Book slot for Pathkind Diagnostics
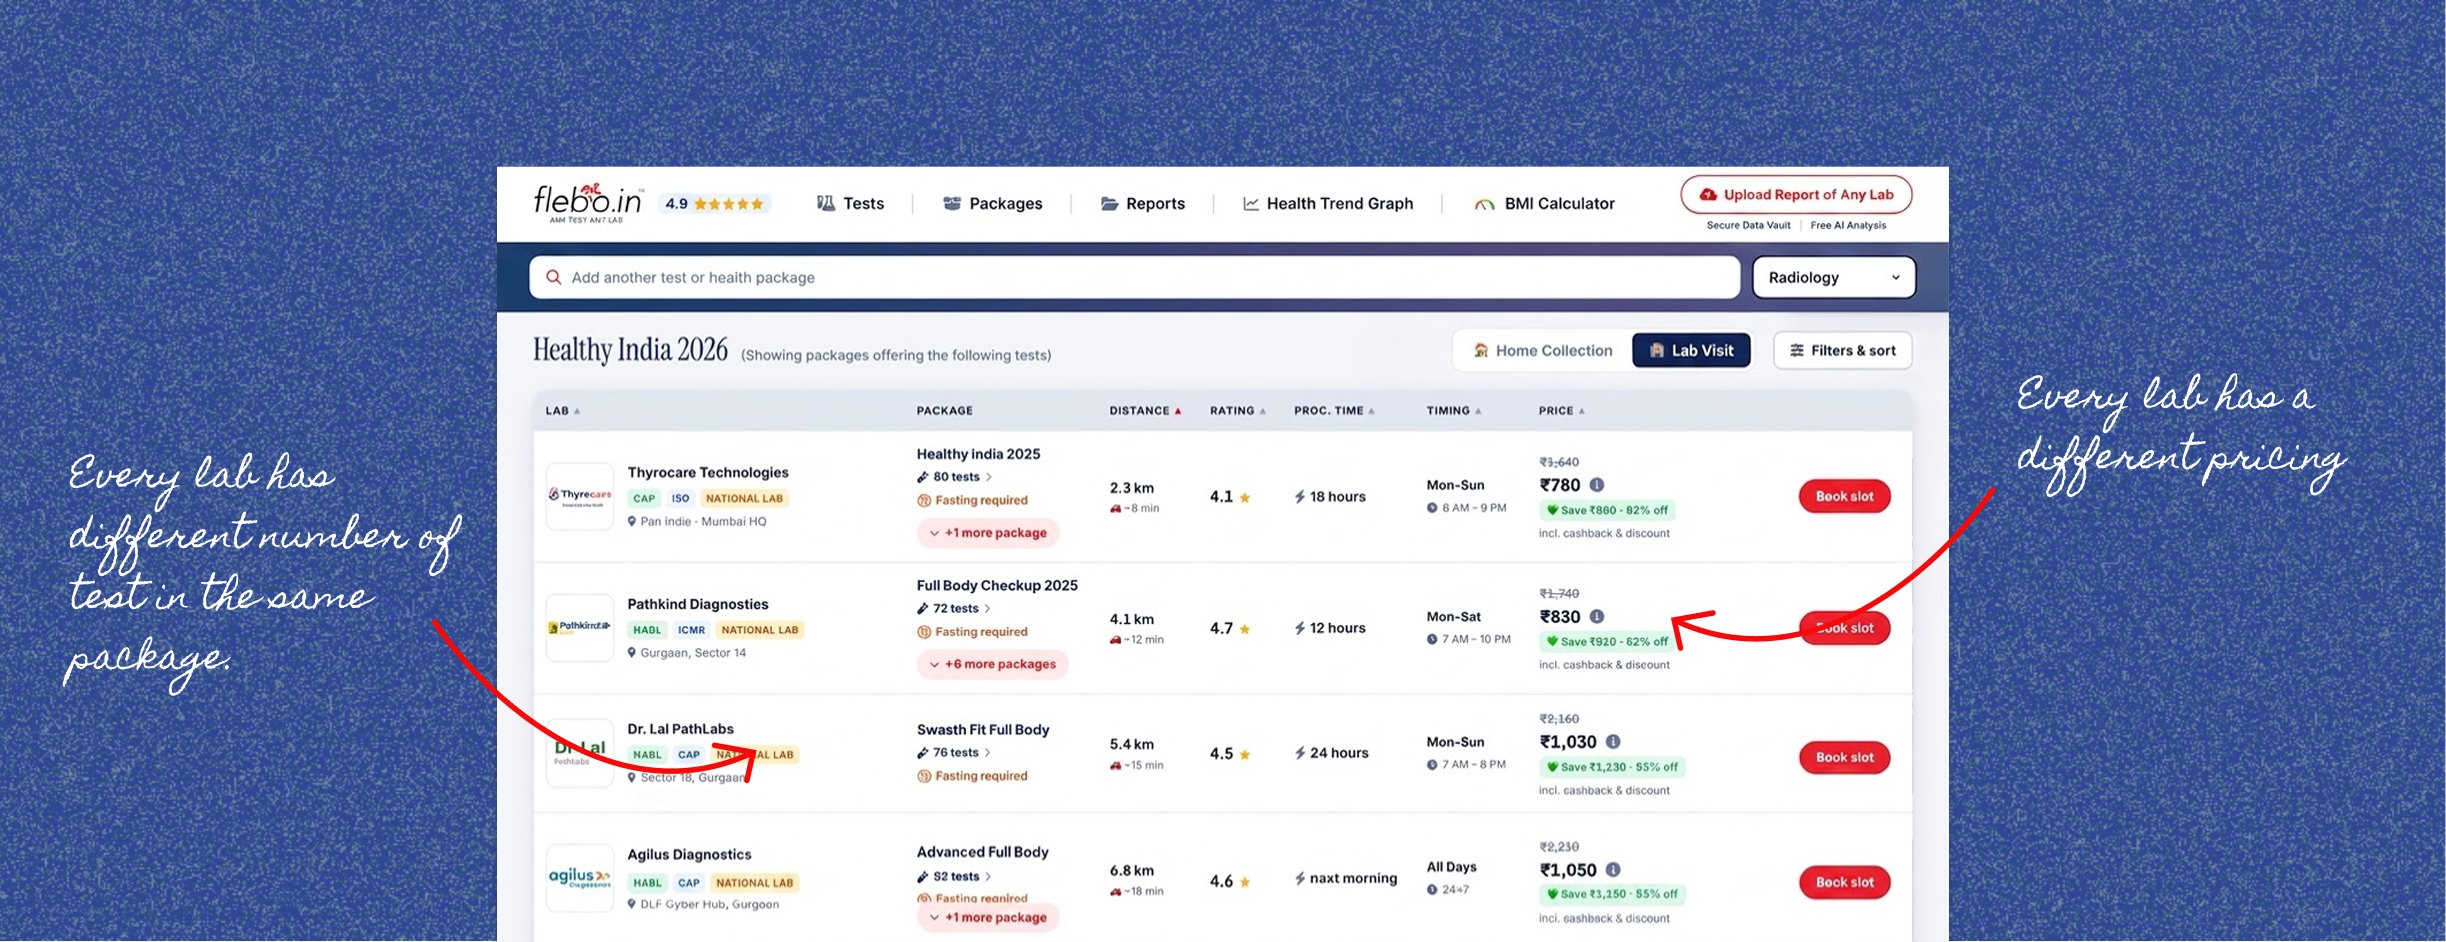This screenshot has height=942, width=2446. 1844,628
